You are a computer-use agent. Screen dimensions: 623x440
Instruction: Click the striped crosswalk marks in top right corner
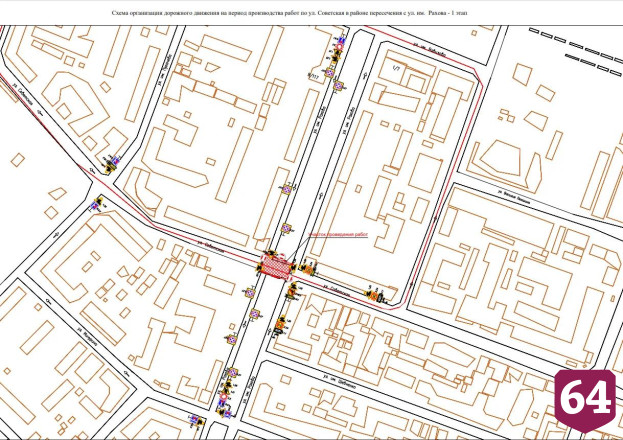(576, 50)
